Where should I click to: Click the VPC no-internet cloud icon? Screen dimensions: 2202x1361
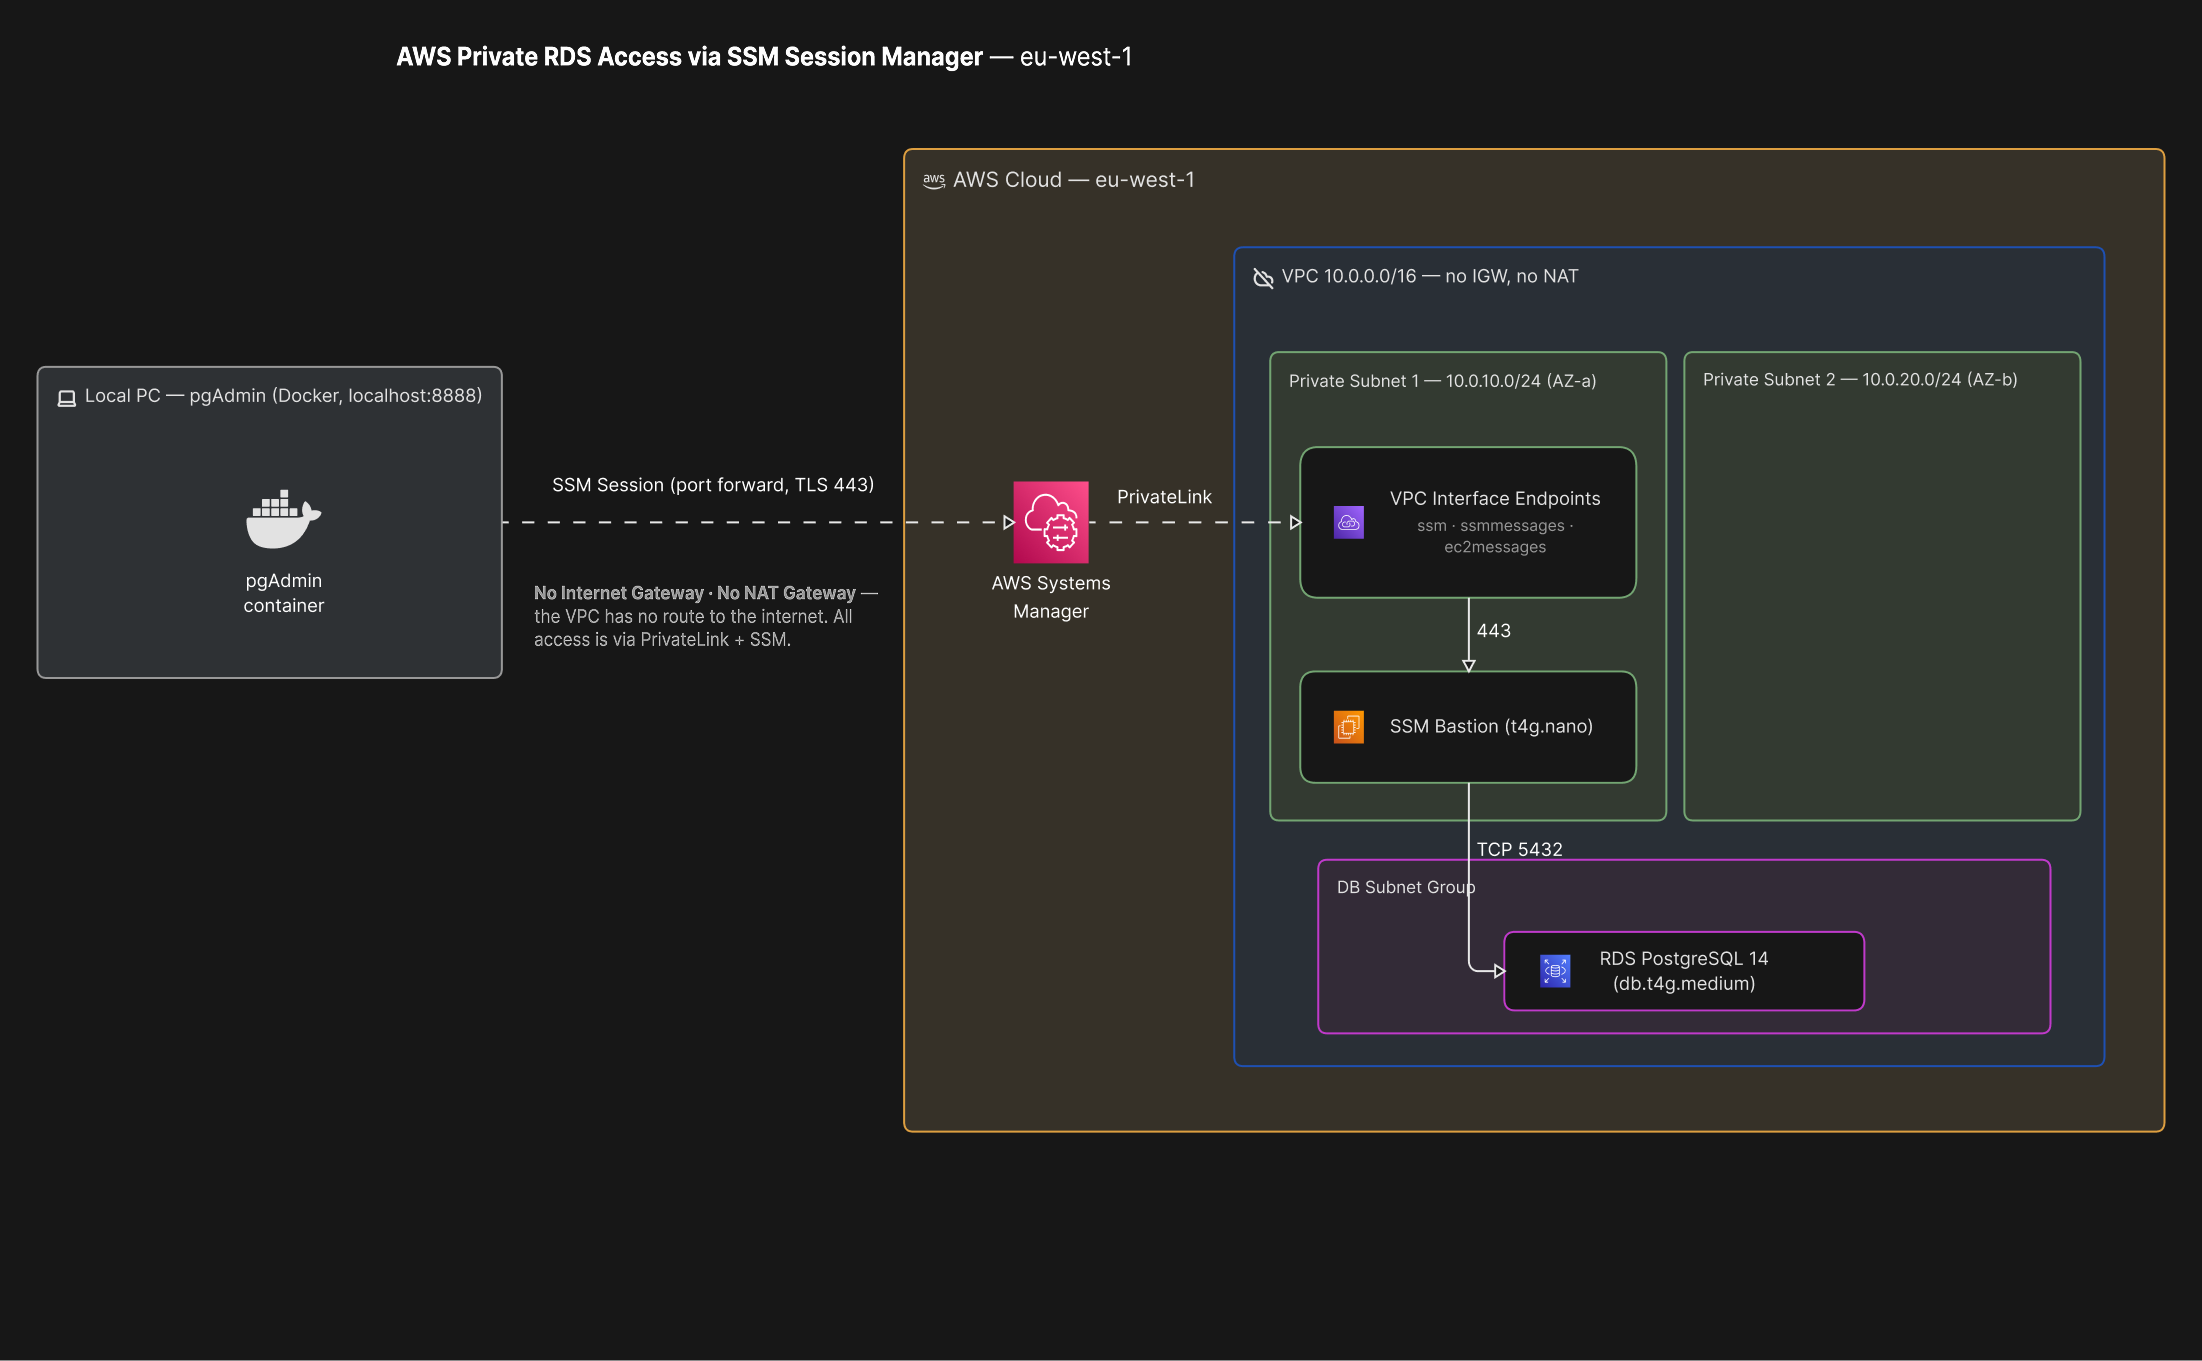(1263, 277)
